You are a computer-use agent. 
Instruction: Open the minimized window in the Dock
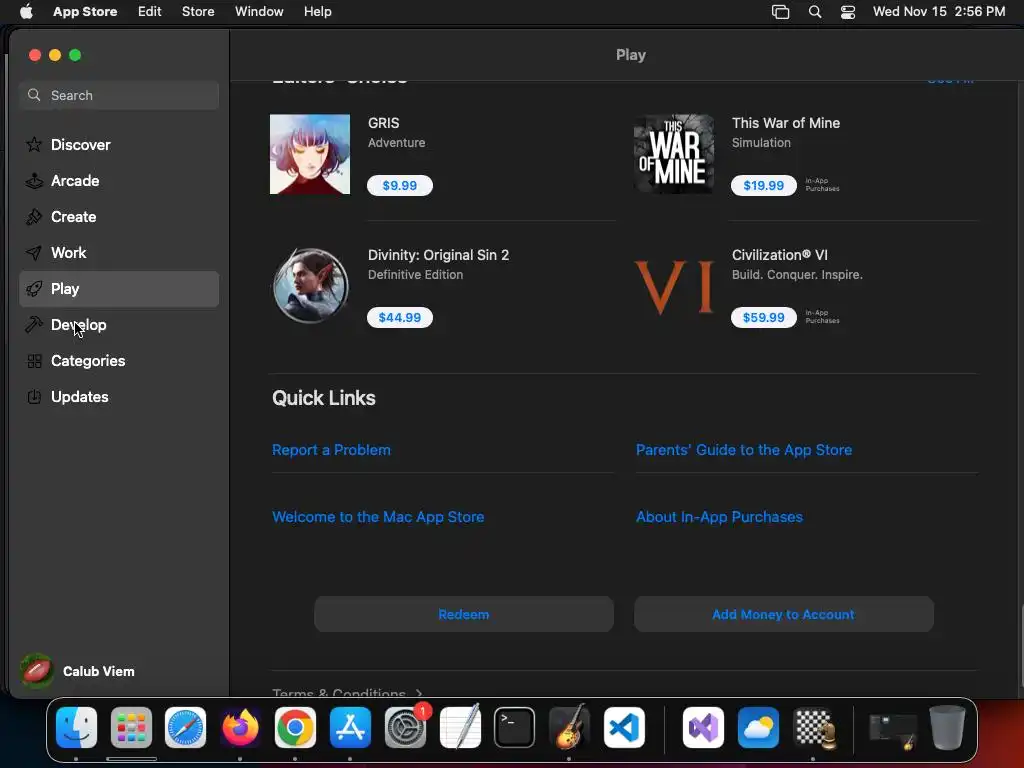(x=892, y=729)
